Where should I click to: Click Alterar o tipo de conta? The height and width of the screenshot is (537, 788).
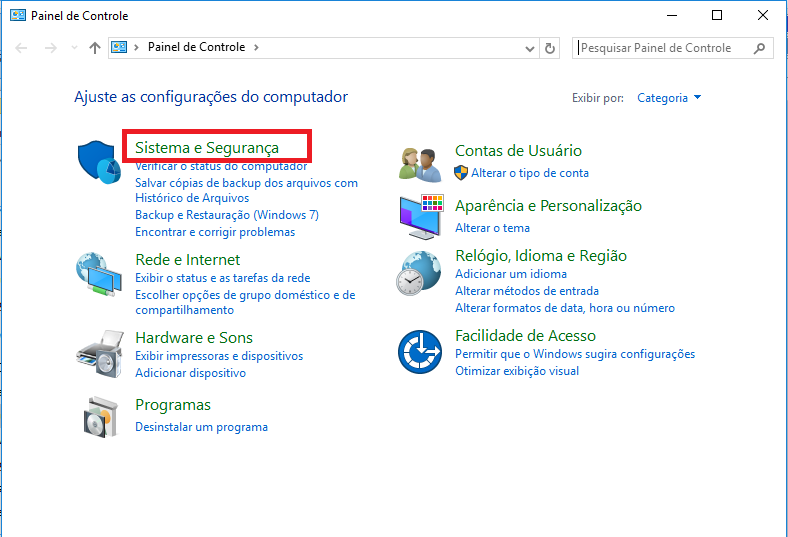click(530, 173)
